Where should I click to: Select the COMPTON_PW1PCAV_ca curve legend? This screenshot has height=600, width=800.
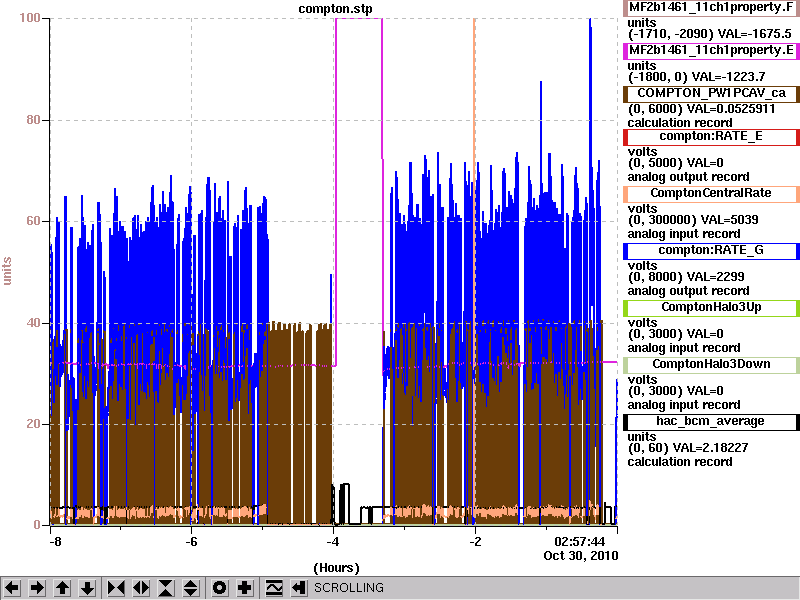click(711, 93)
